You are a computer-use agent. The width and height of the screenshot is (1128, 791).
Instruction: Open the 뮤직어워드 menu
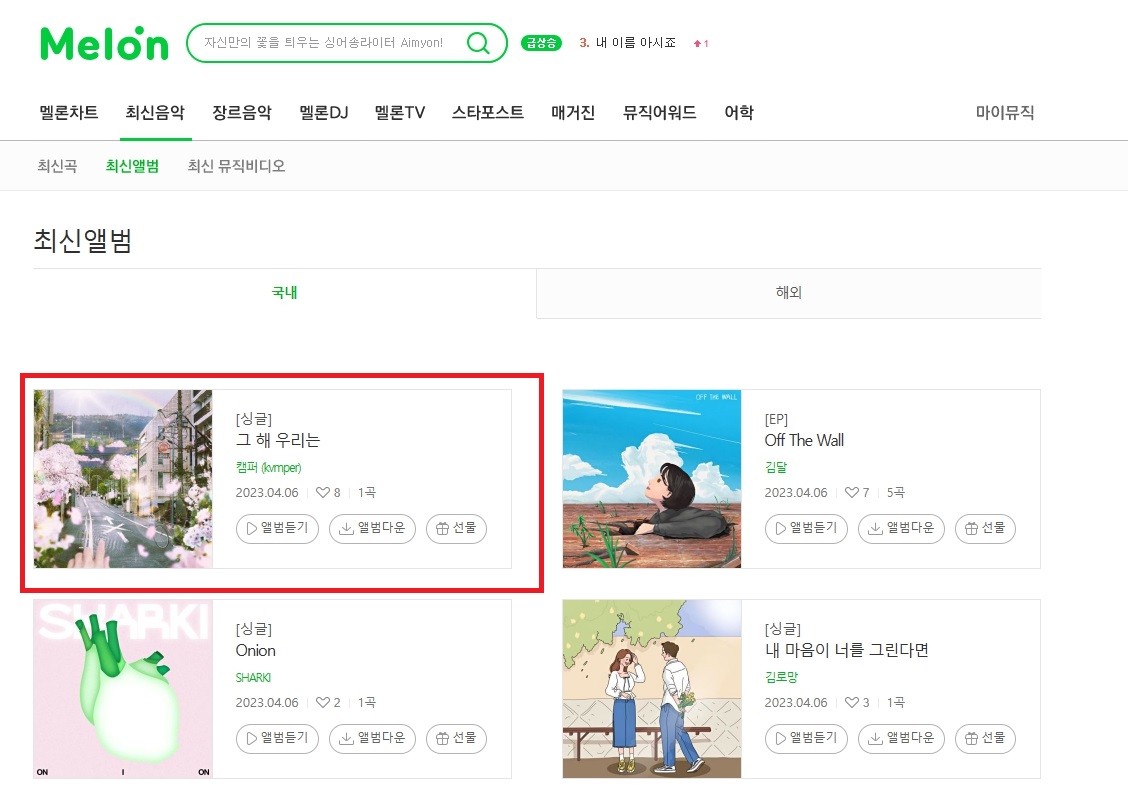pos(659,113)
